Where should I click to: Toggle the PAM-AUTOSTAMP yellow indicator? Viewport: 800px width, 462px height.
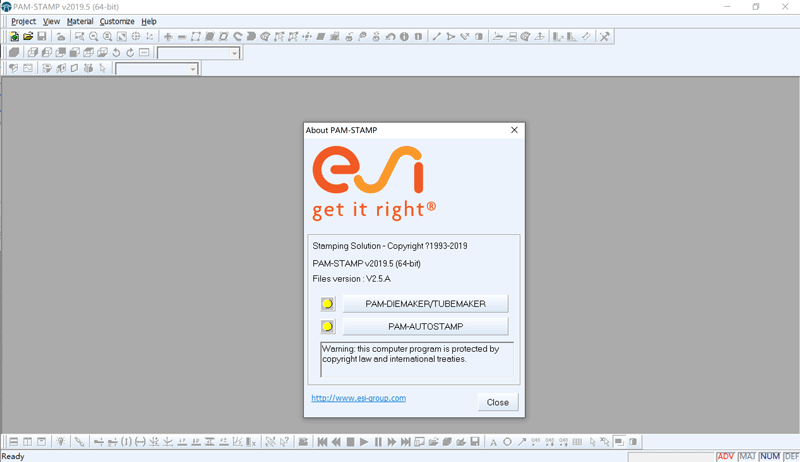pyautogui.click(x=328, y=326)
